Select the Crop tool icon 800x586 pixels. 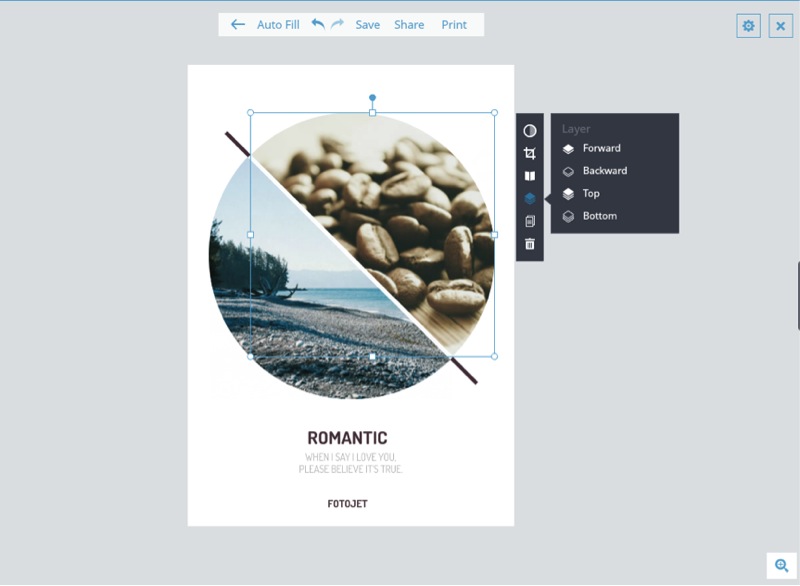(530, 153)
